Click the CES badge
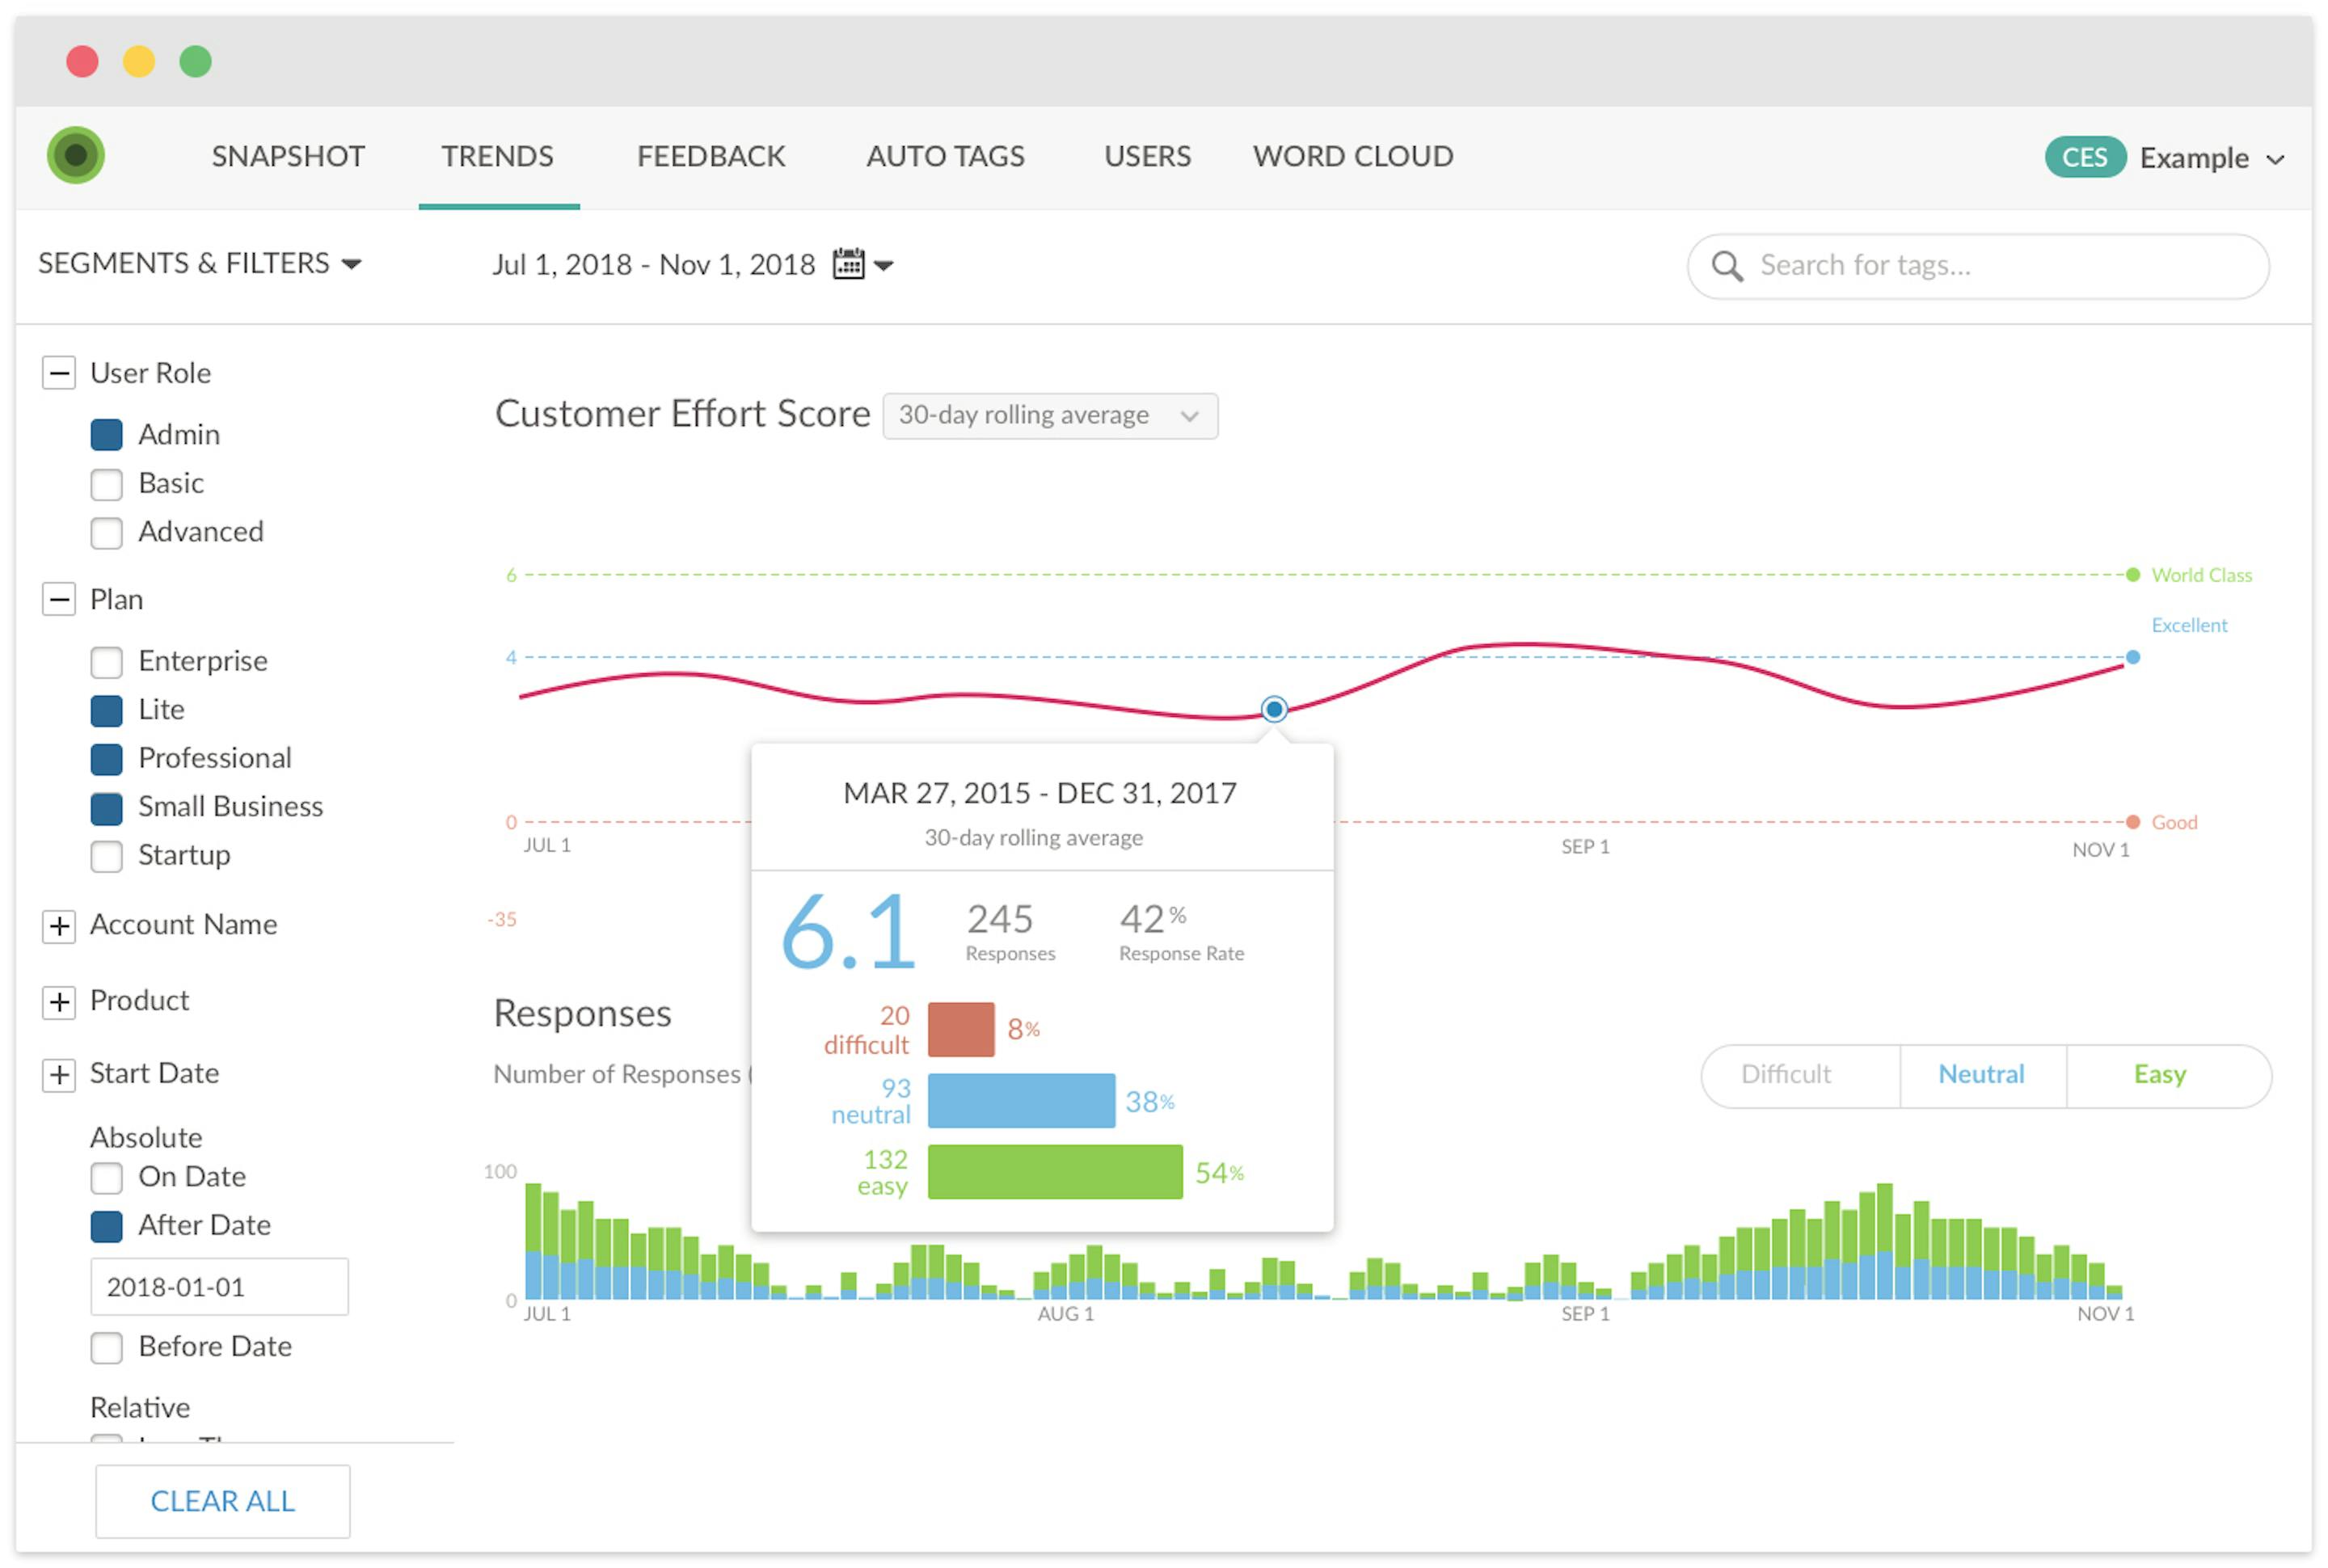Screen dimensions: 2328x1568 (2085, 157)
